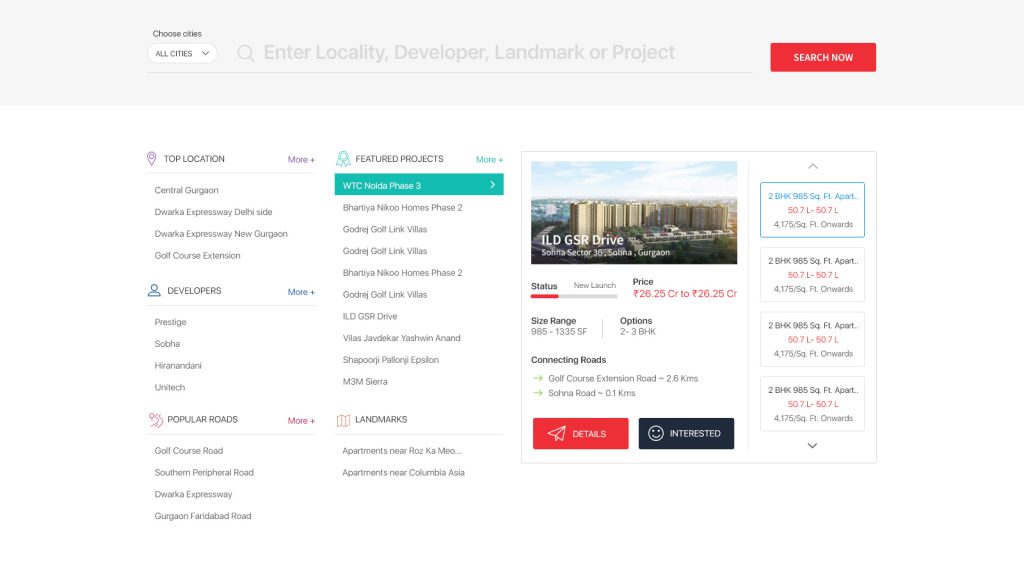Open Golf Course Extension location
This screenshot has width=1024, height=576.
click(x=197, y=255)
